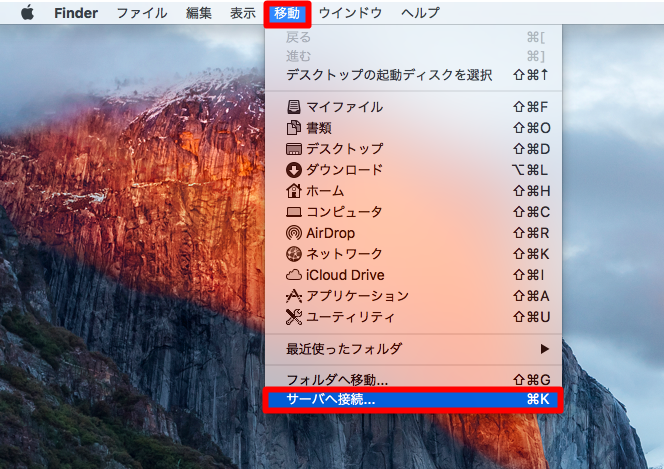Viewport: 664px width, 469px height.
Task: Open the ヘルプ menu
Action: (x=421, y=13)
